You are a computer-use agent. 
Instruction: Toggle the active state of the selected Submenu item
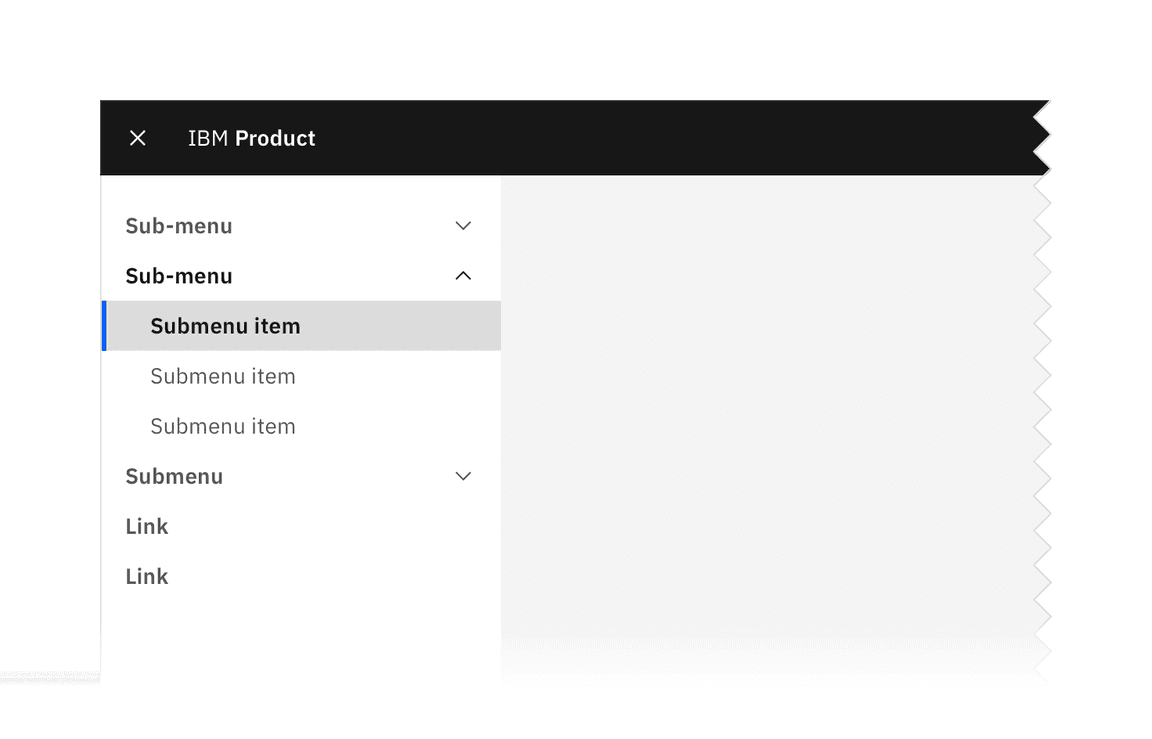coord(225,326)
